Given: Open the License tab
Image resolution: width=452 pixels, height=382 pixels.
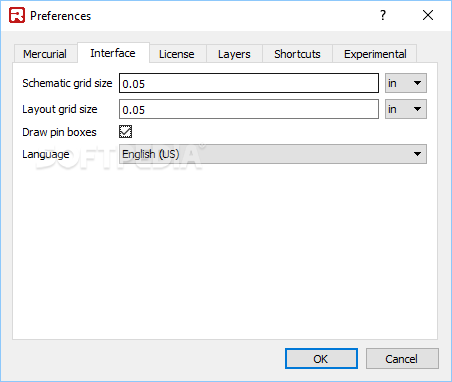Looking at the screenshot, I should 177,54.
